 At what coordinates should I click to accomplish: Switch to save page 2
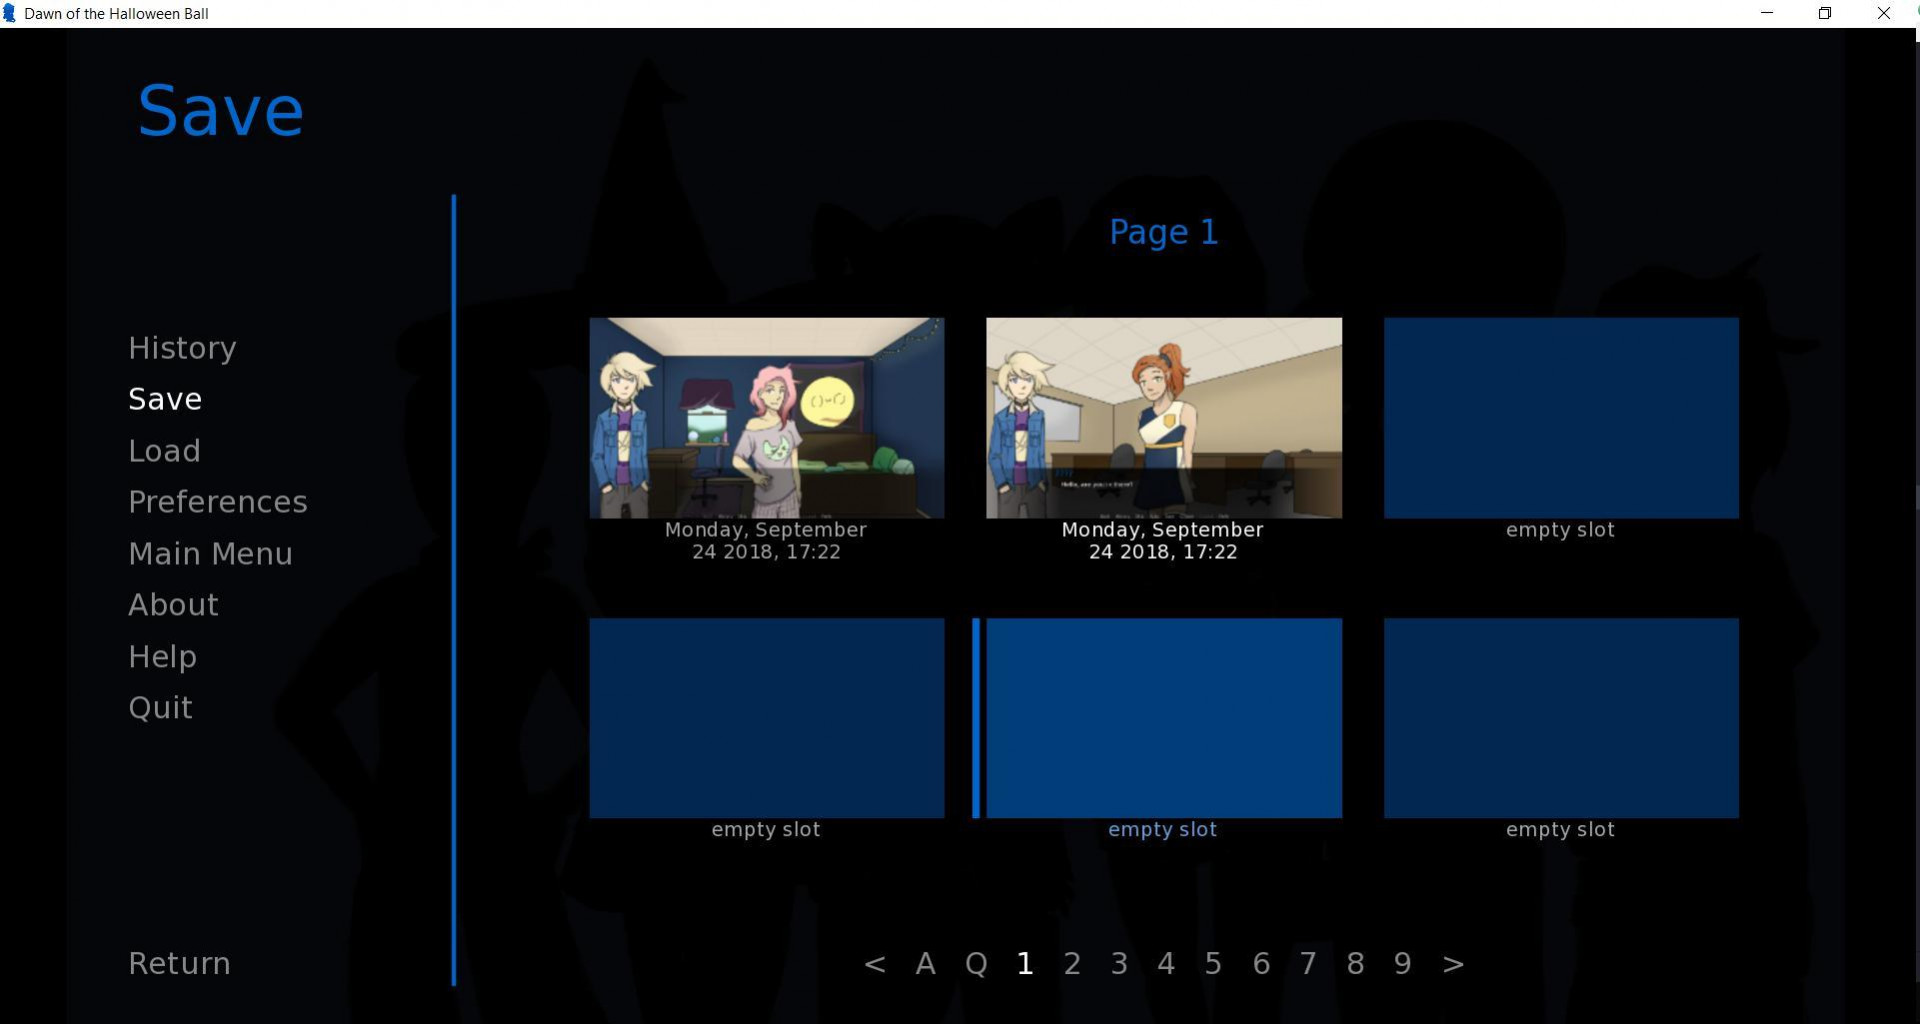click(1072, 964)
